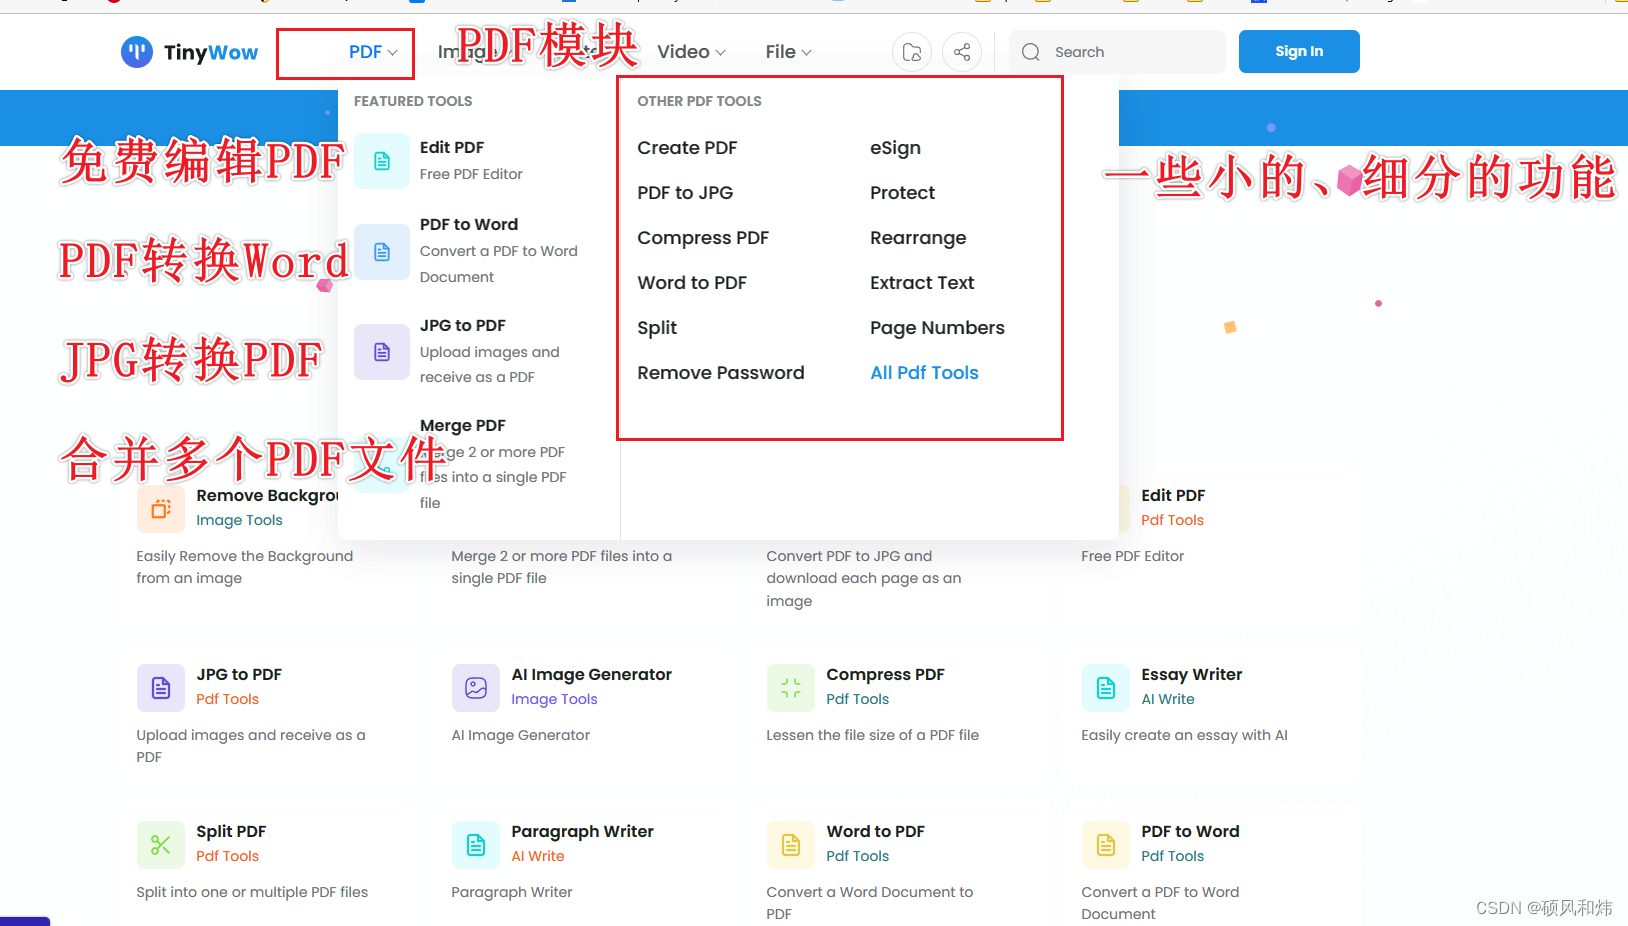Select Split in other PDF tools
The height and width of the screenshot is (926, 1628).
[657, 328]
